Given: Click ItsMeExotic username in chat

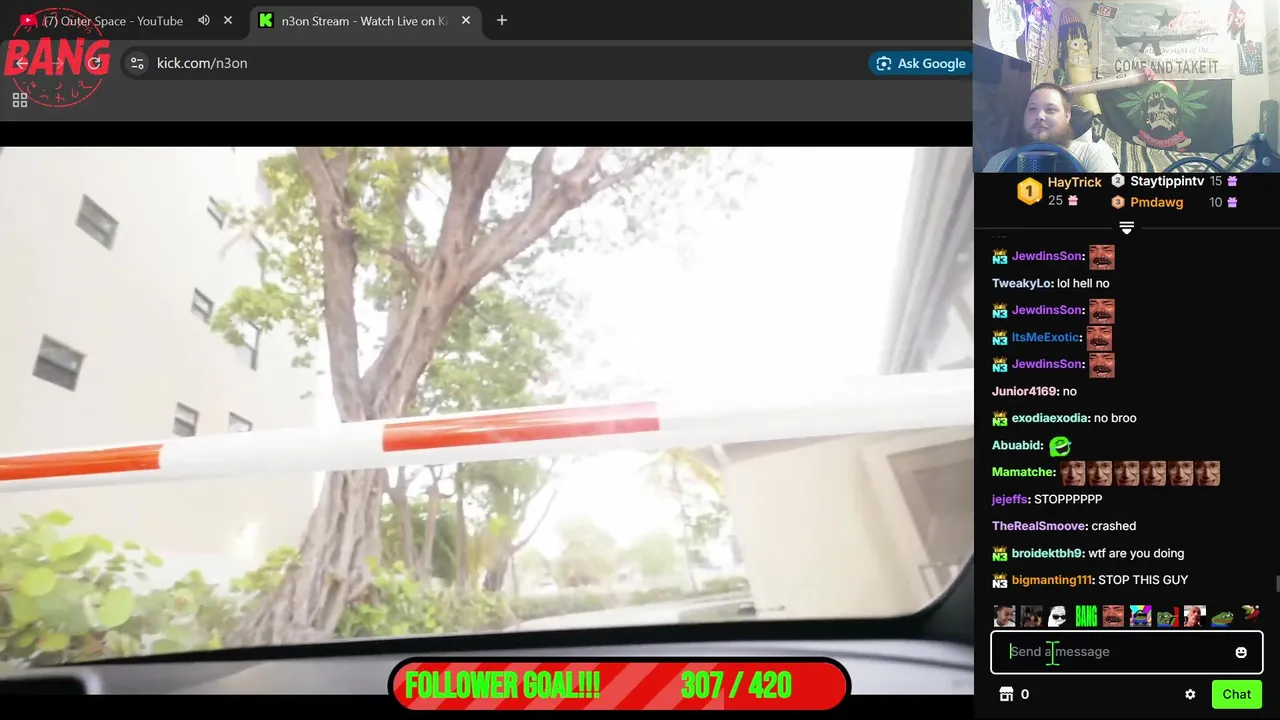Looking at the screenshot, I should 1047,337.
